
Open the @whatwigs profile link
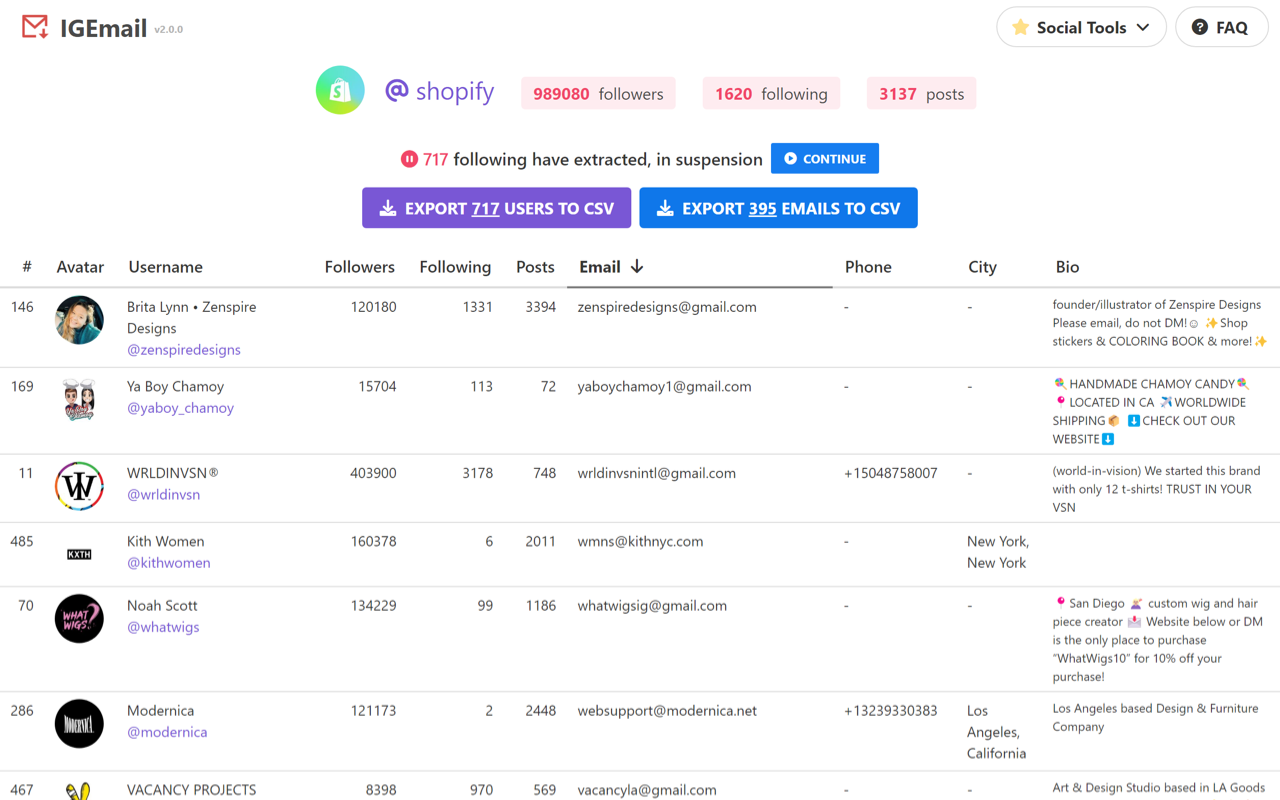click(x=163, y=627)
